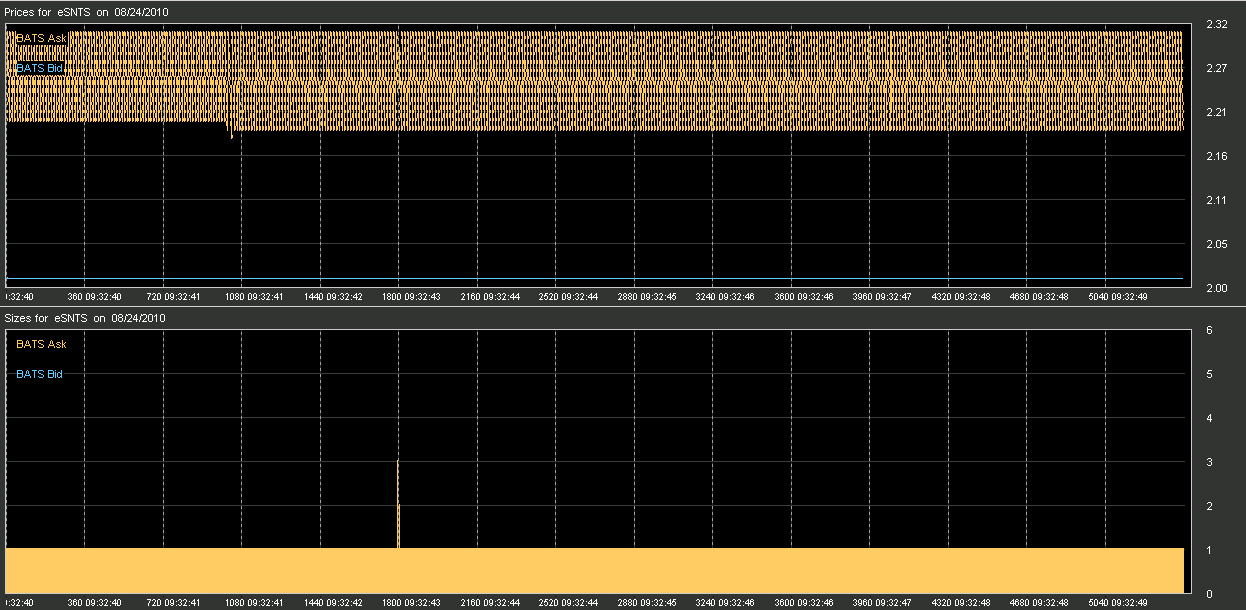Click the 2 label on Sizes axis

point(1210,506)
